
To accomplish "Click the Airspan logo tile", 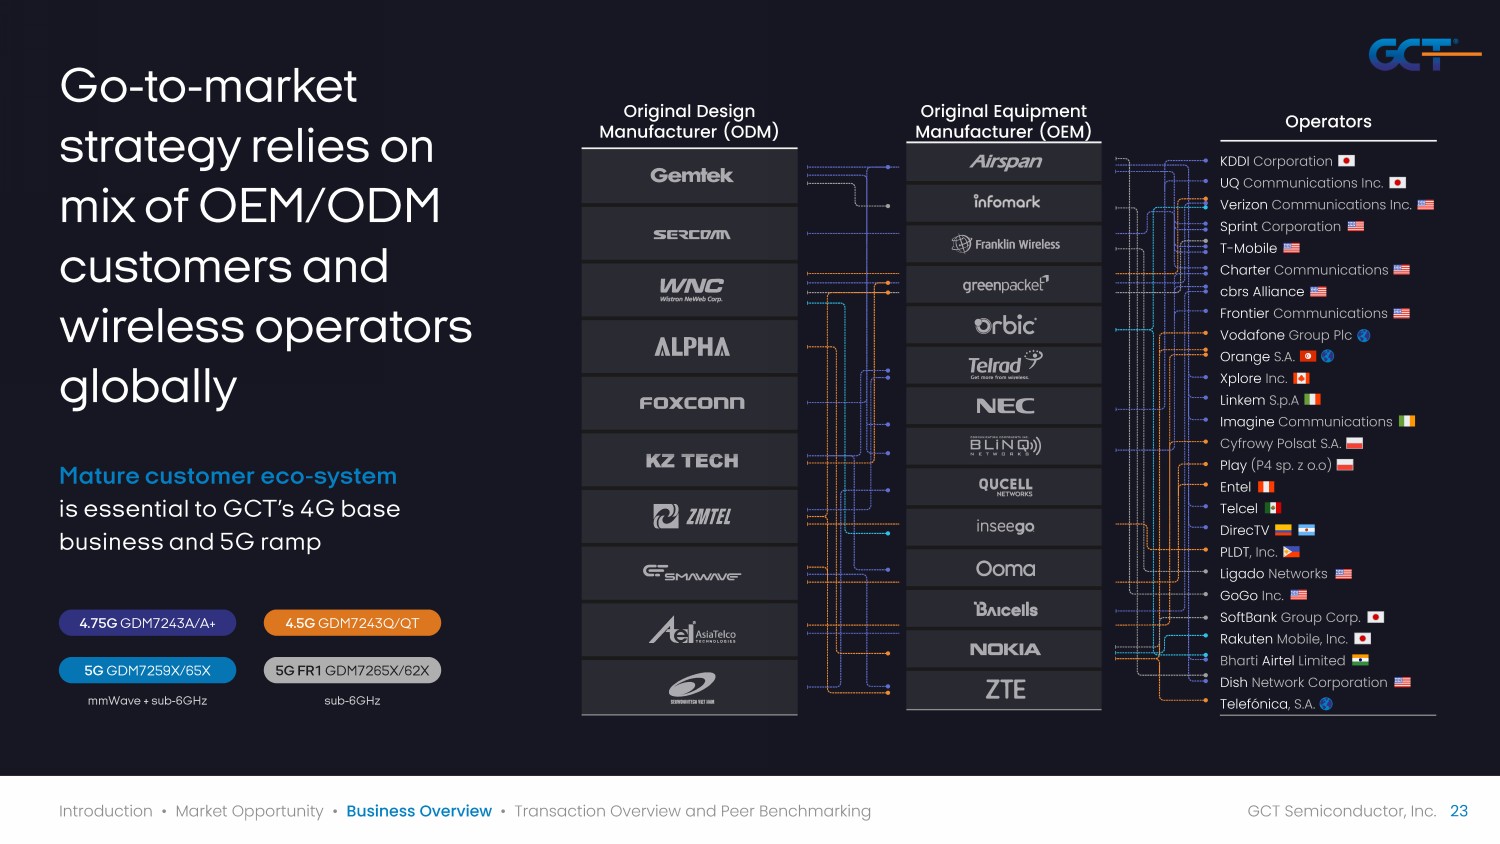I will click(1004, 162).
